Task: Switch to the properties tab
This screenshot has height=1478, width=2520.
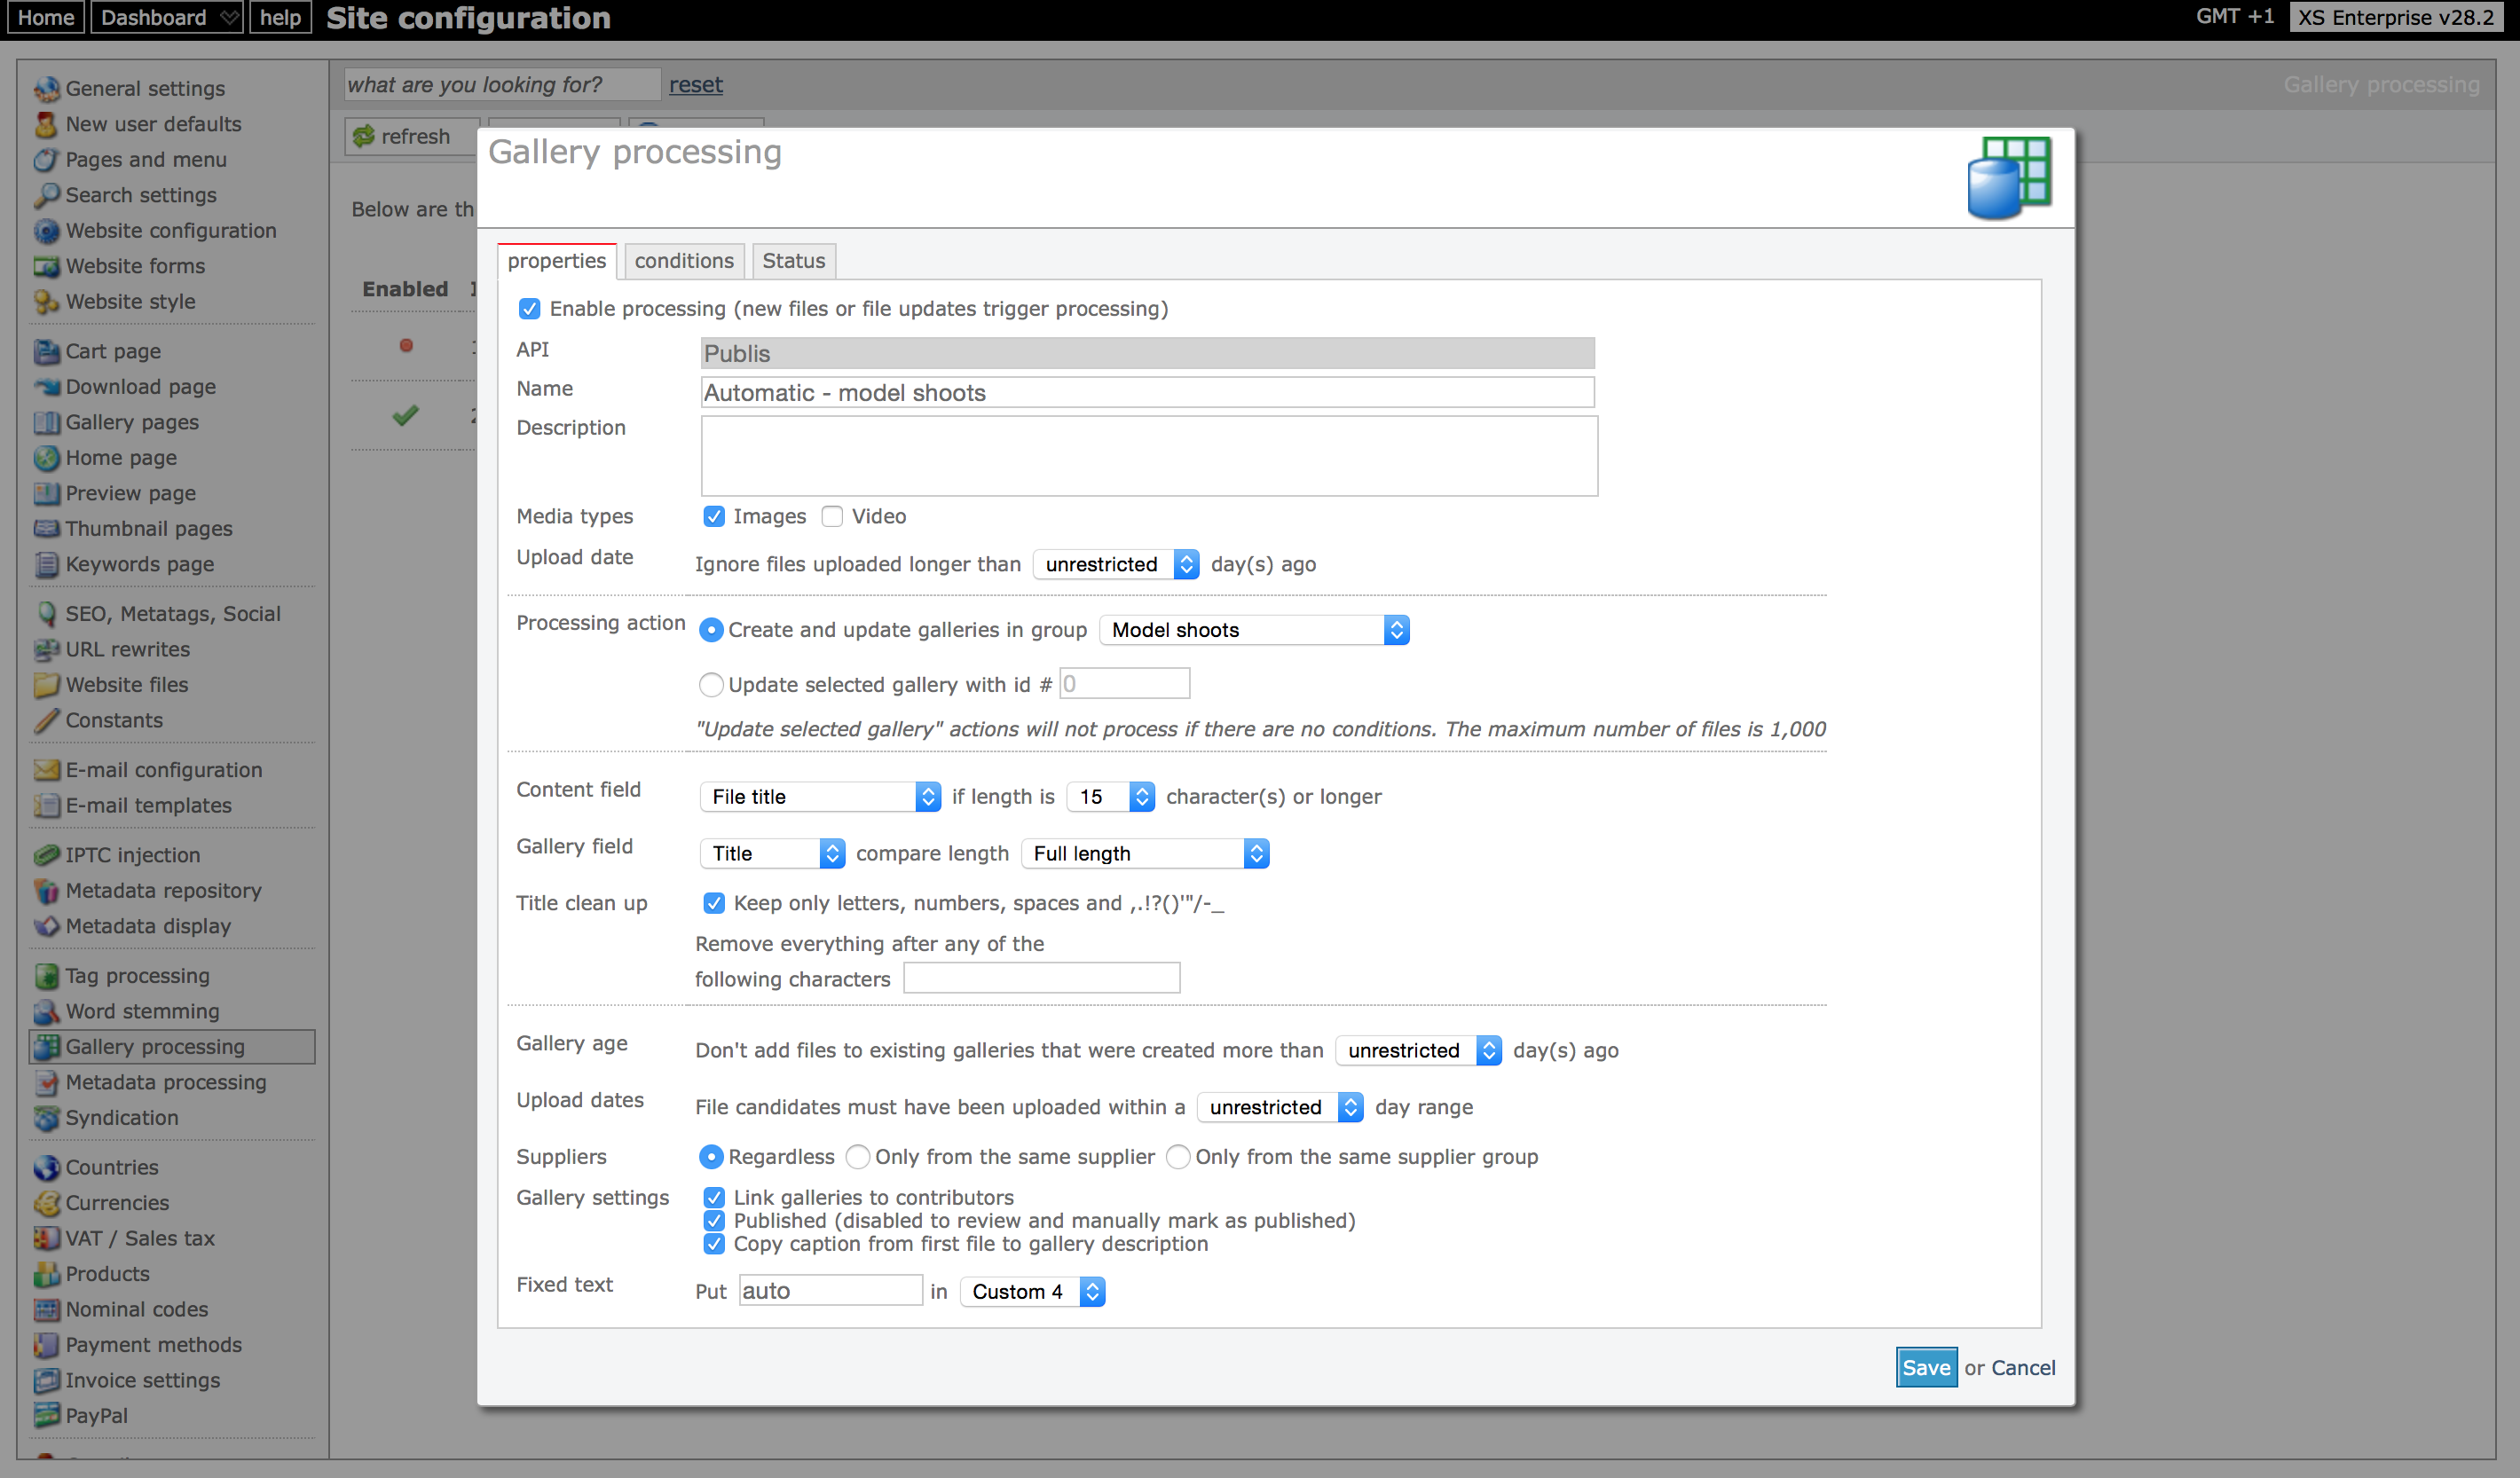Action: coord(557,261)
